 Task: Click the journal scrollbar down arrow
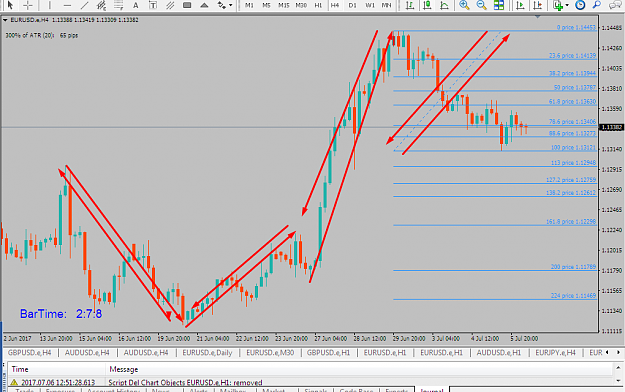point(619,381)
